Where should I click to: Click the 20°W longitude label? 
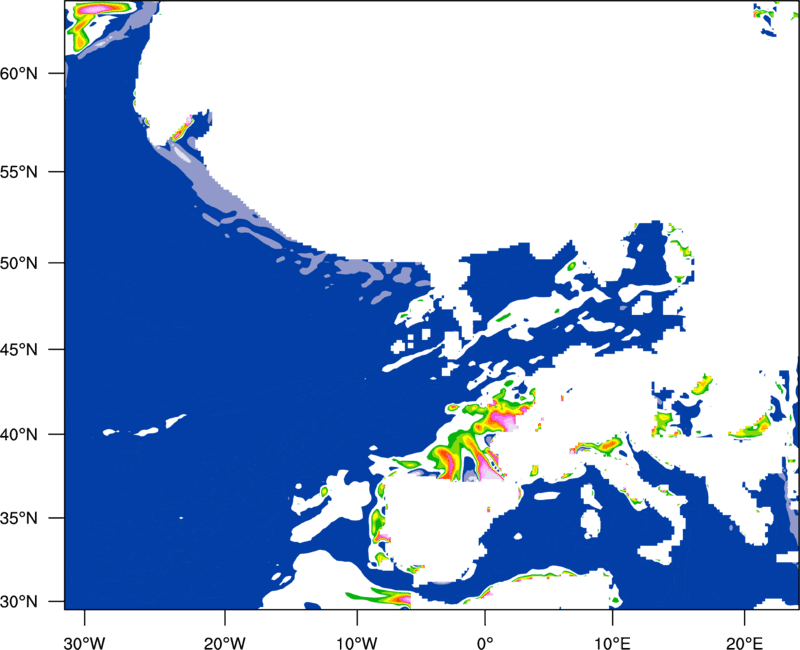click(225, 643)
